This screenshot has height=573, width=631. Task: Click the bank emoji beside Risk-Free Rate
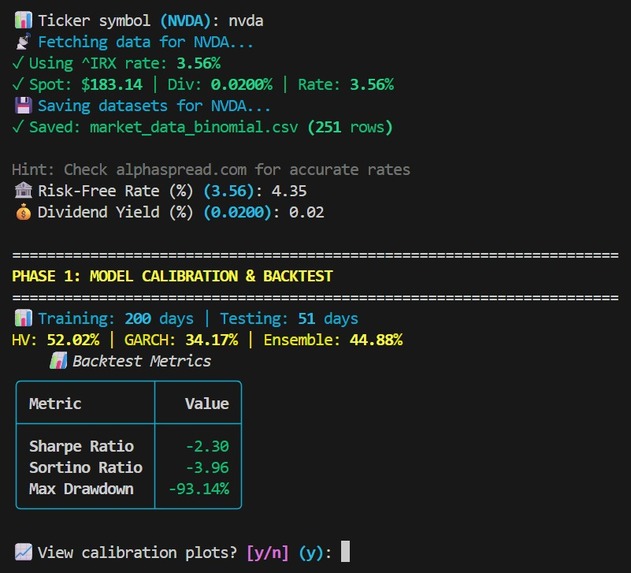[x=23, y=190]
